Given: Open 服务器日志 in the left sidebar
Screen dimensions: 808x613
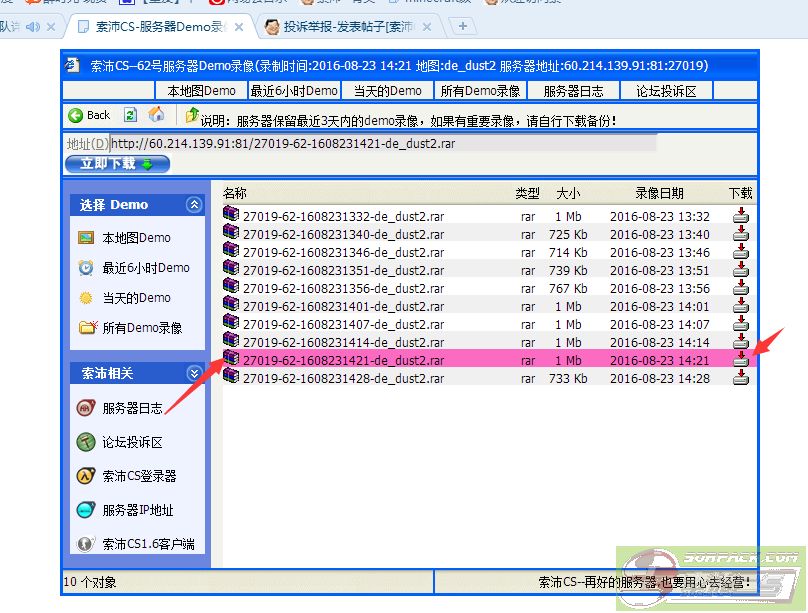Looking at the screenshot, I should point(132,408).
